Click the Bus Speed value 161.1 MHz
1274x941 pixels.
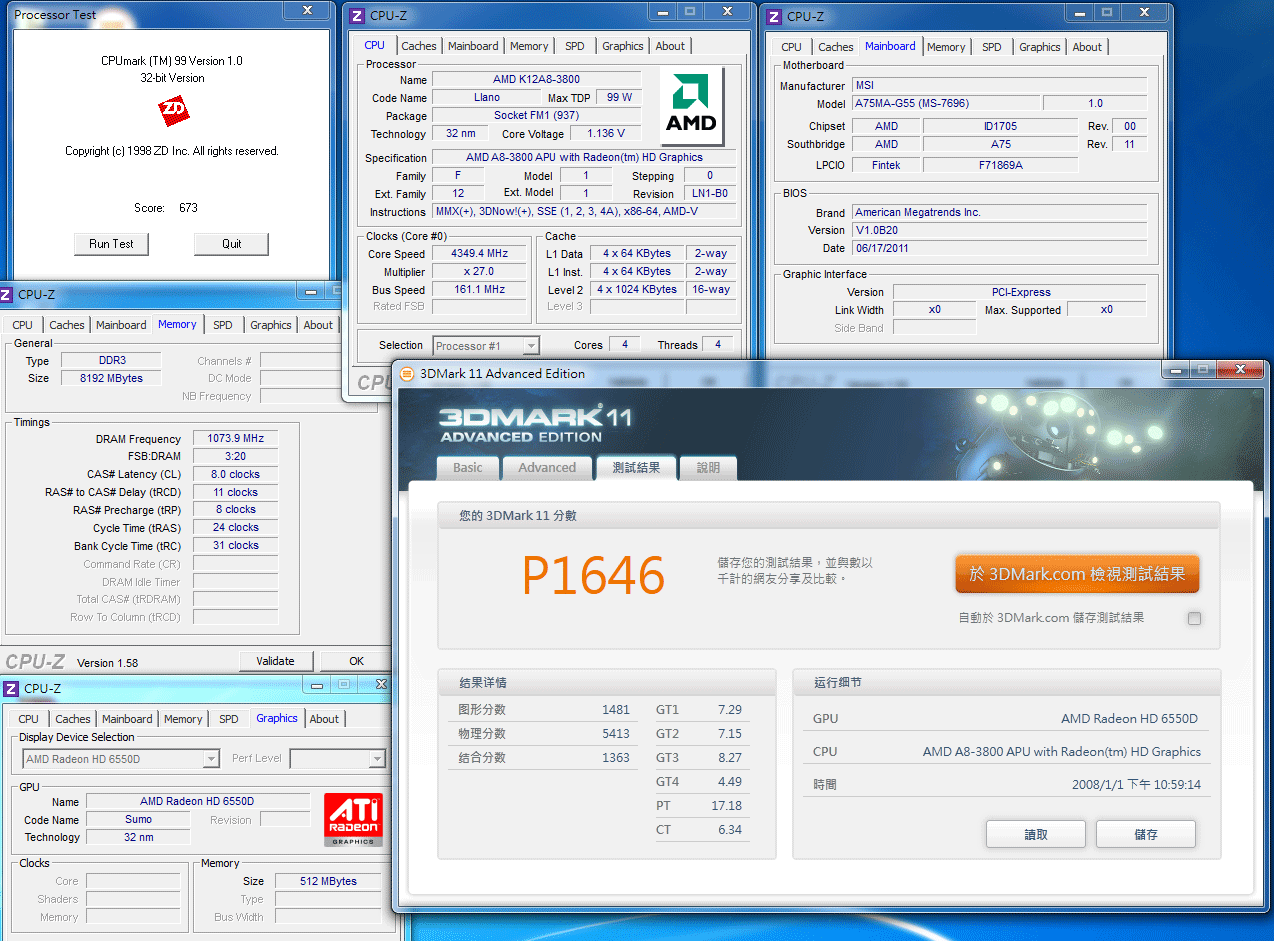(480, 290)
